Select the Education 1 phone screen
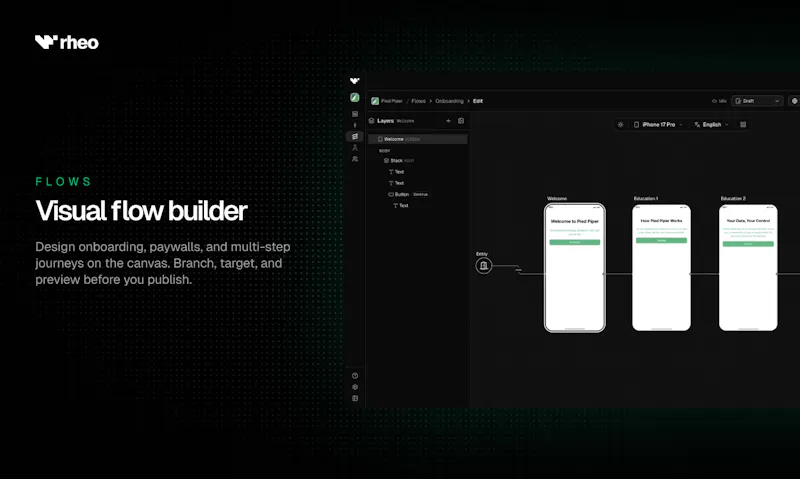 tap(661, 268)
